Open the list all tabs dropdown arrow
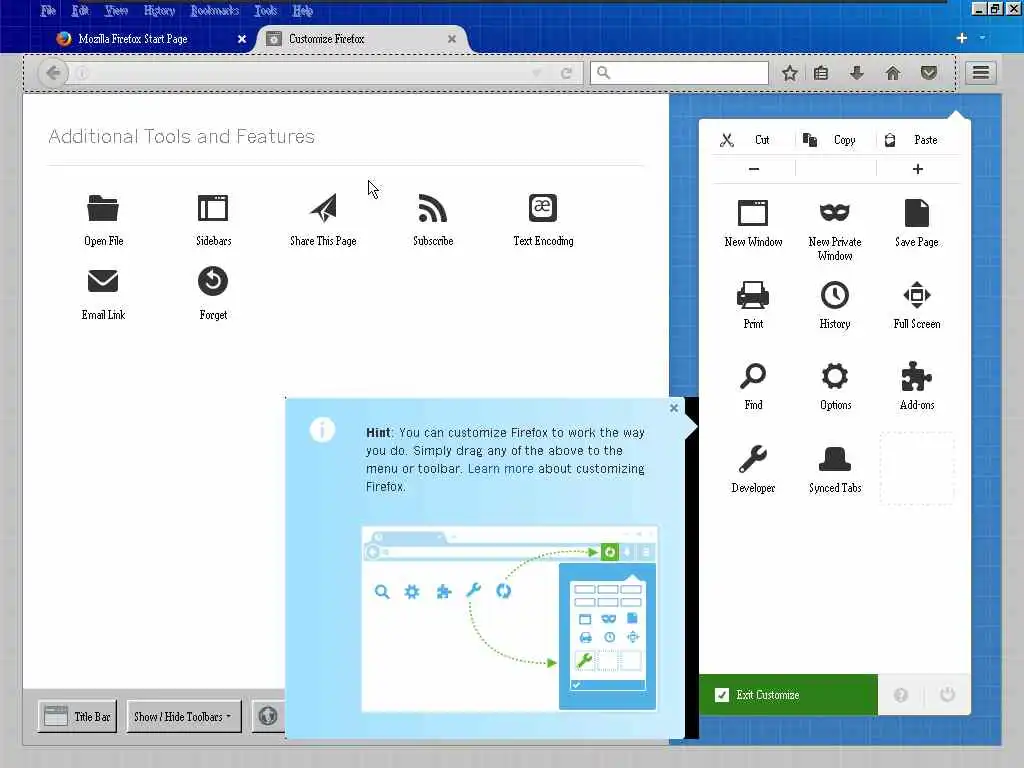The width and height of the screenshot is (1024, 768). (982, 38)
